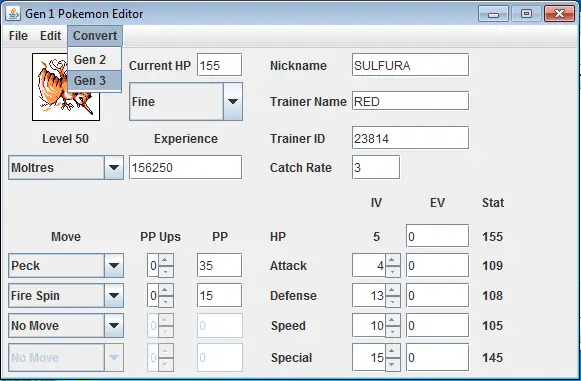Decrease the Special IV spinner

pyautogui.click(x=392, y=365)
